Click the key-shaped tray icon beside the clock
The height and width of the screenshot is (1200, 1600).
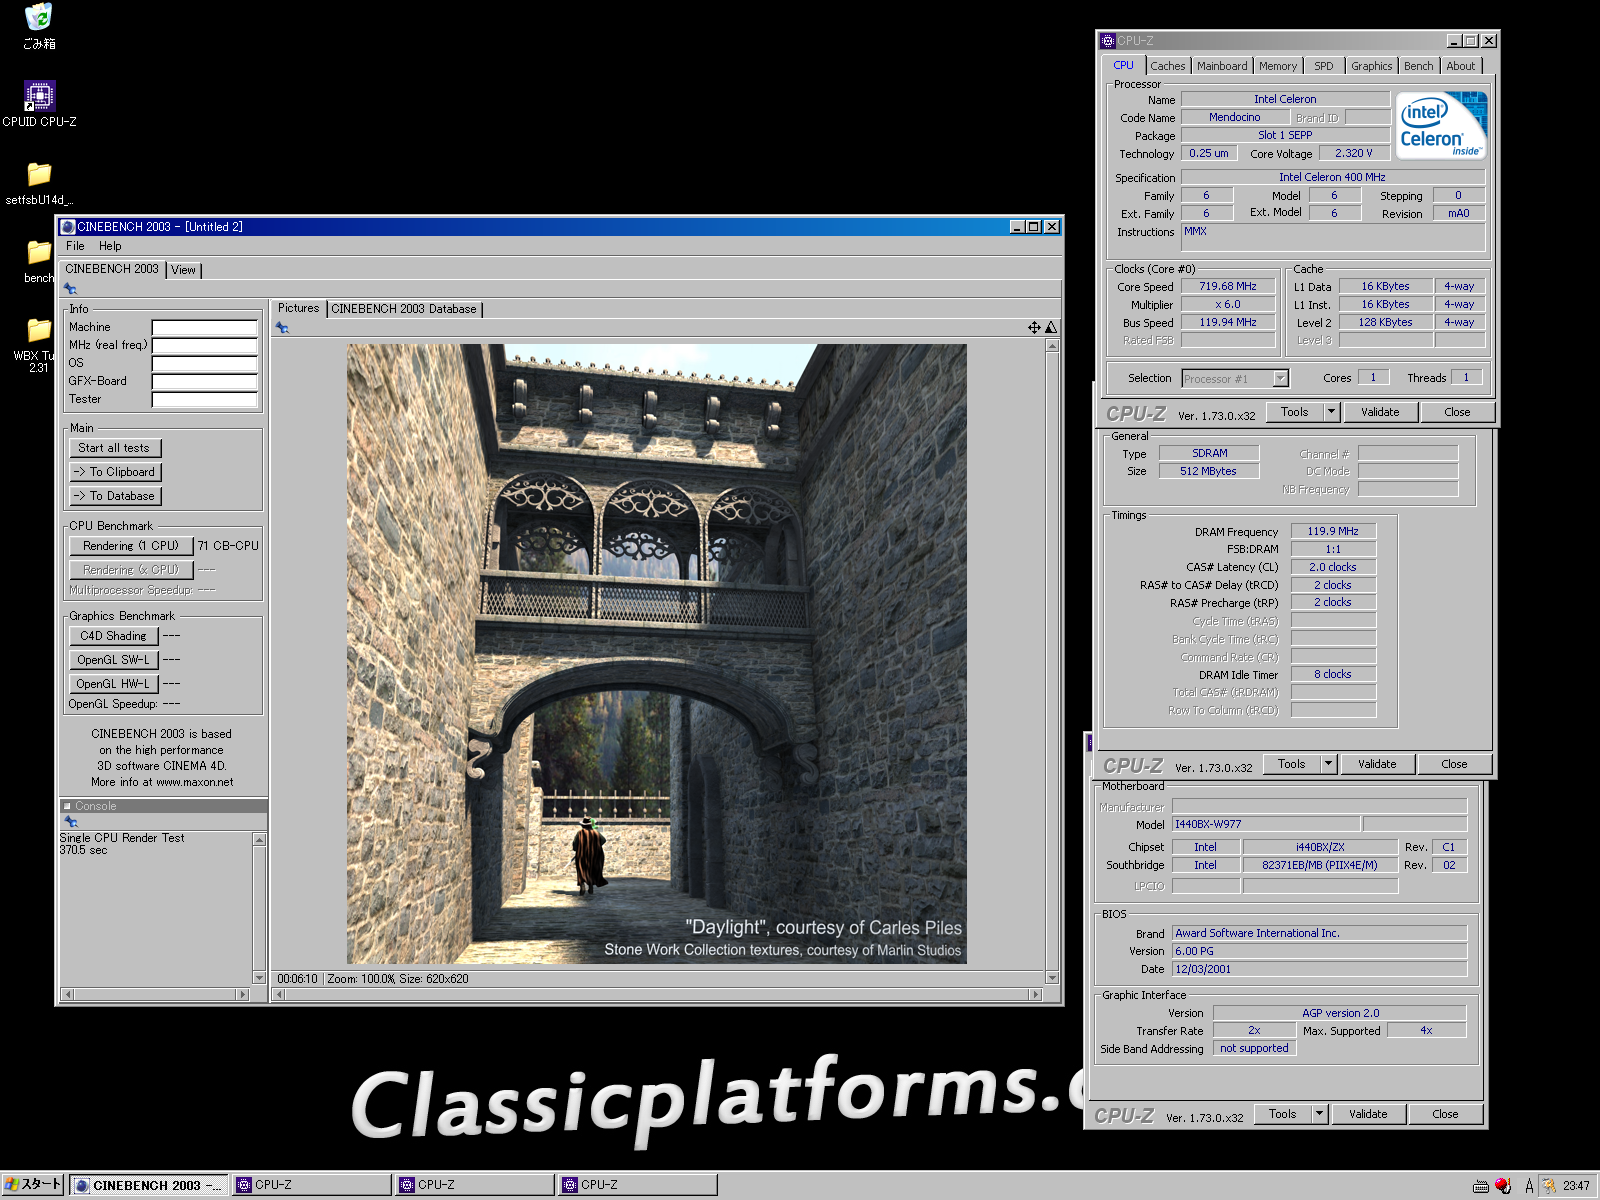(1549, 1186)
